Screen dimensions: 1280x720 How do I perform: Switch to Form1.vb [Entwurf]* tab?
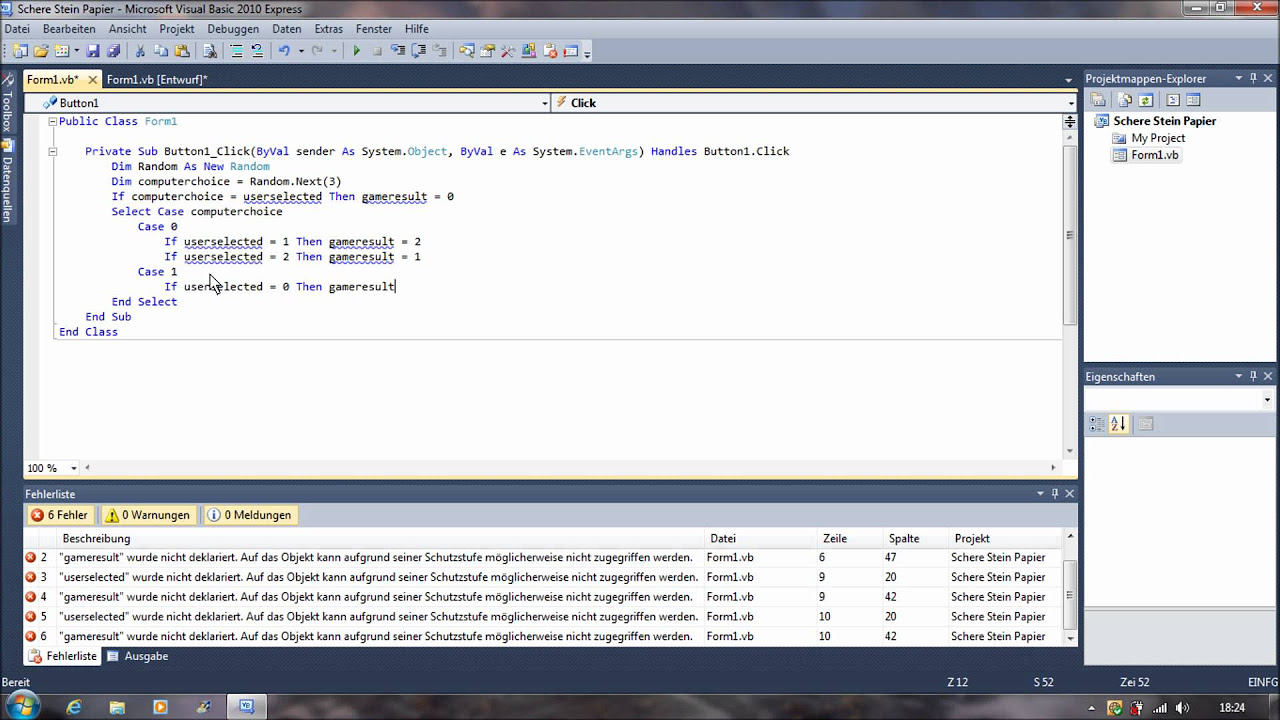point(157,79)
